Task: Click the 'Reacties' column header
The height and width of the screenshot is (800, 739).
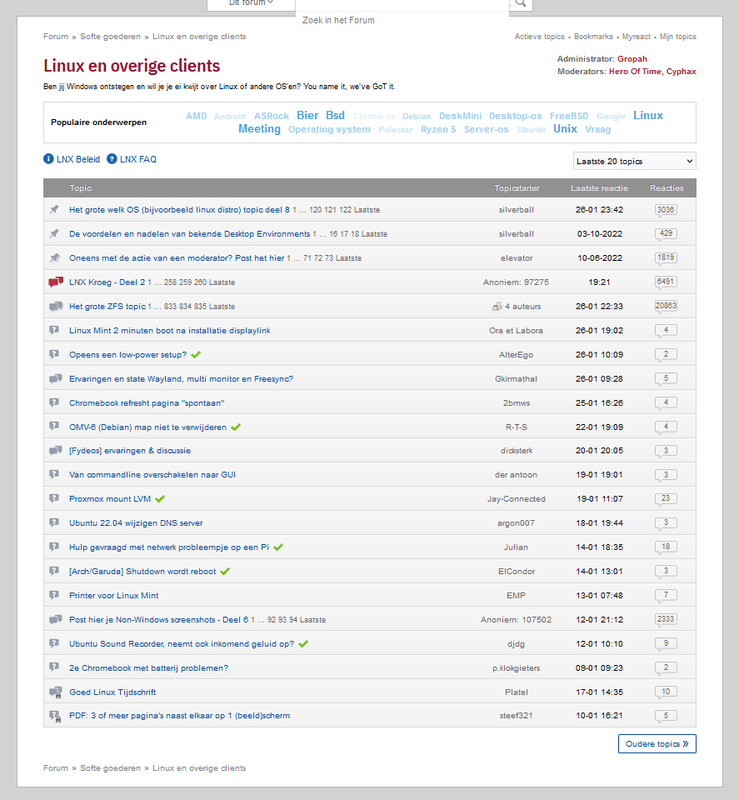Action: (666, 188)
